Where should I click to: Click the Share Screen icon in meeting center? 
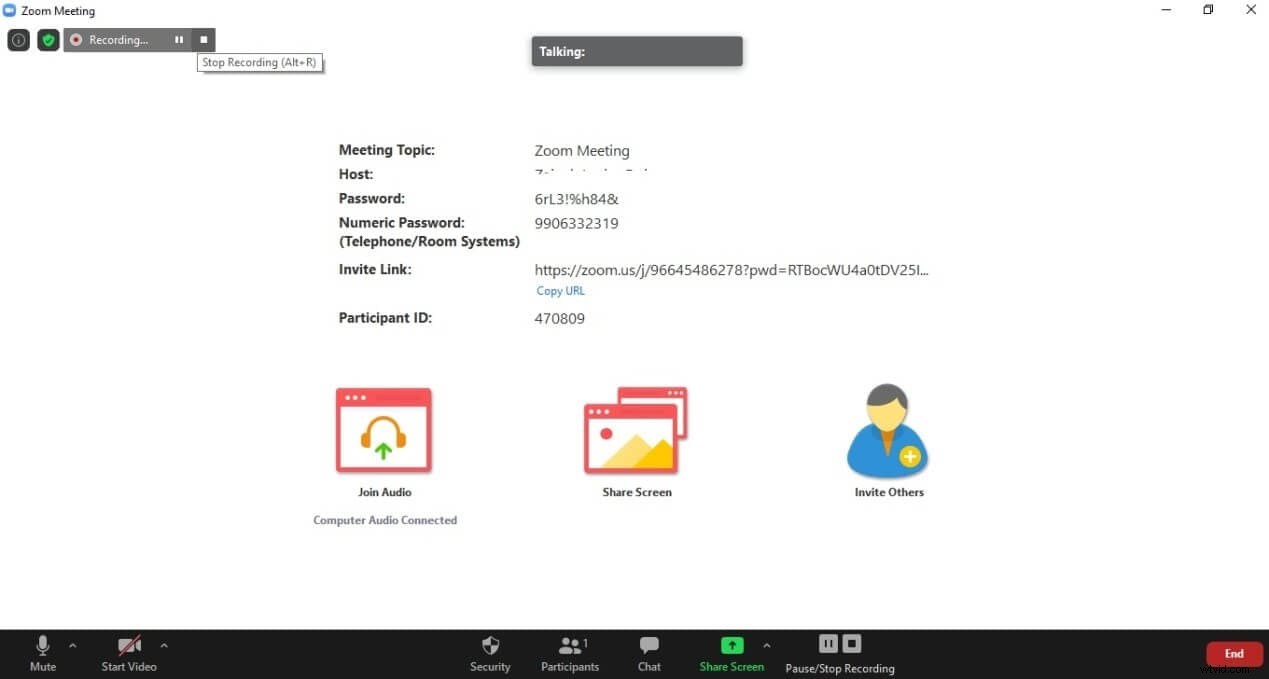click(636, 430)
